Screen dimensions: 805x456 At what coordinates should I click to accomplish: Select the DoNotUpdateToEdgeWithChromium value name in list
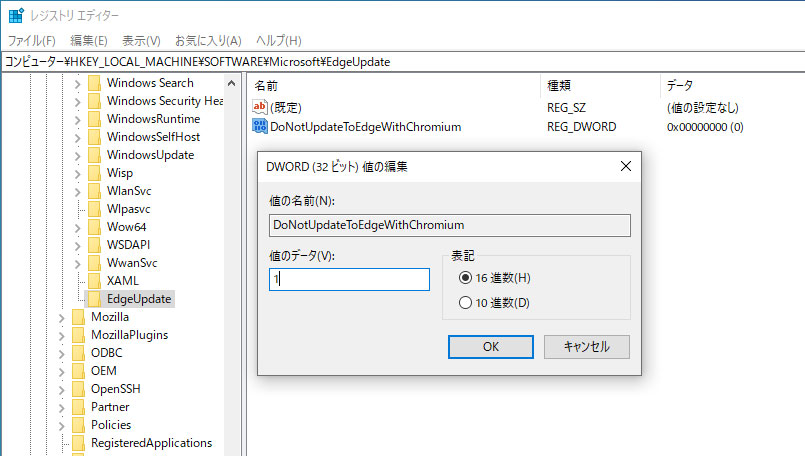pyautogui.click(x=366, y=127)
